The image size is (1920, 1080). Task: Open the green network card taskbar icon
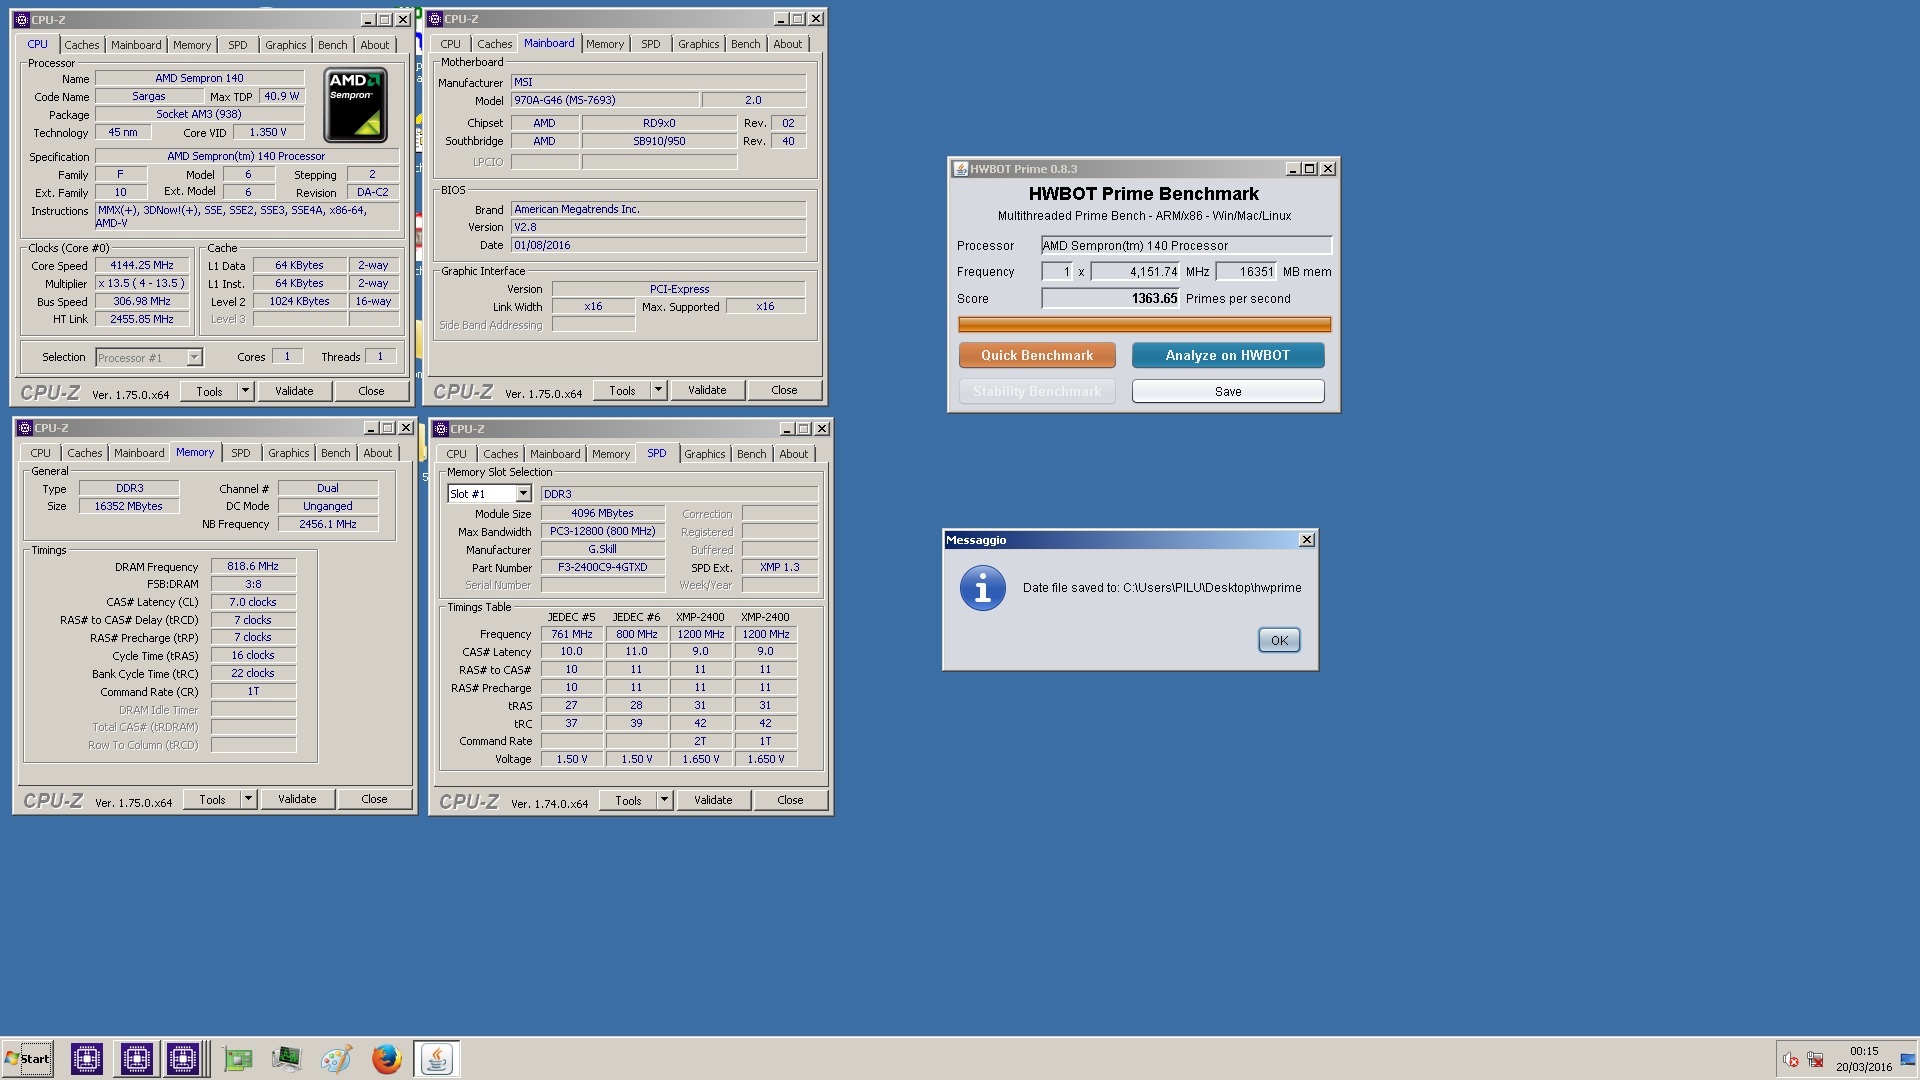[238, 1058]
